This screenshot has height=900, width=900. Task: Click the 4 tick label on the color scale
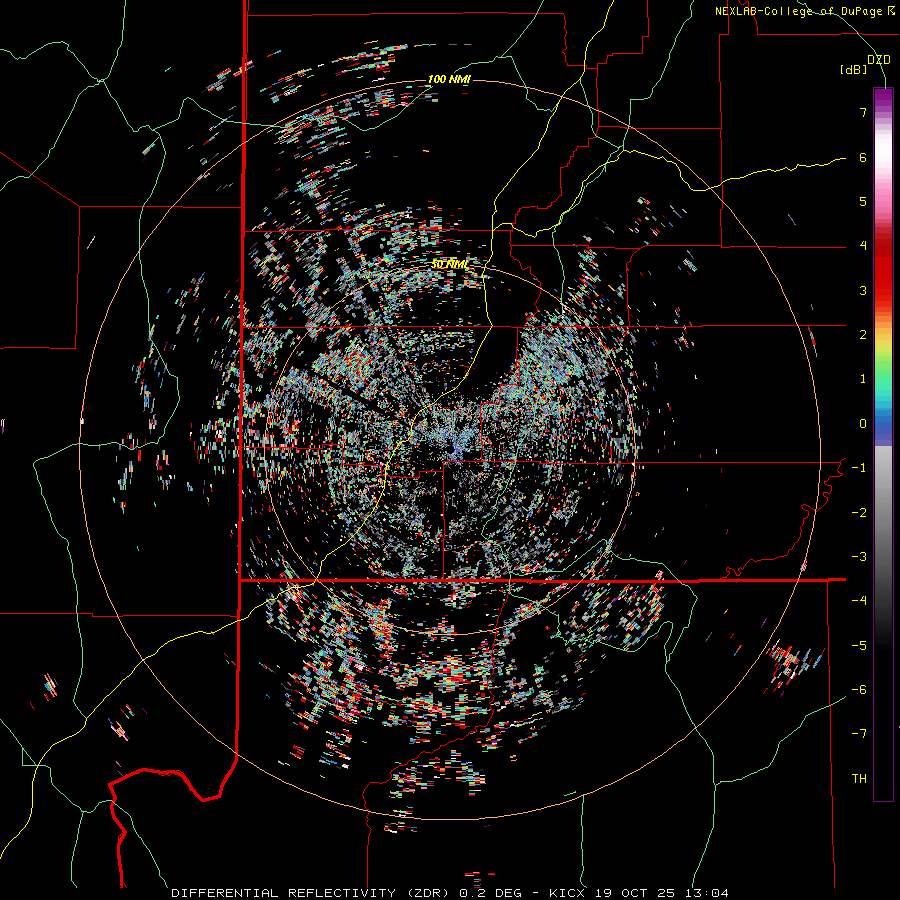point(863,246)
